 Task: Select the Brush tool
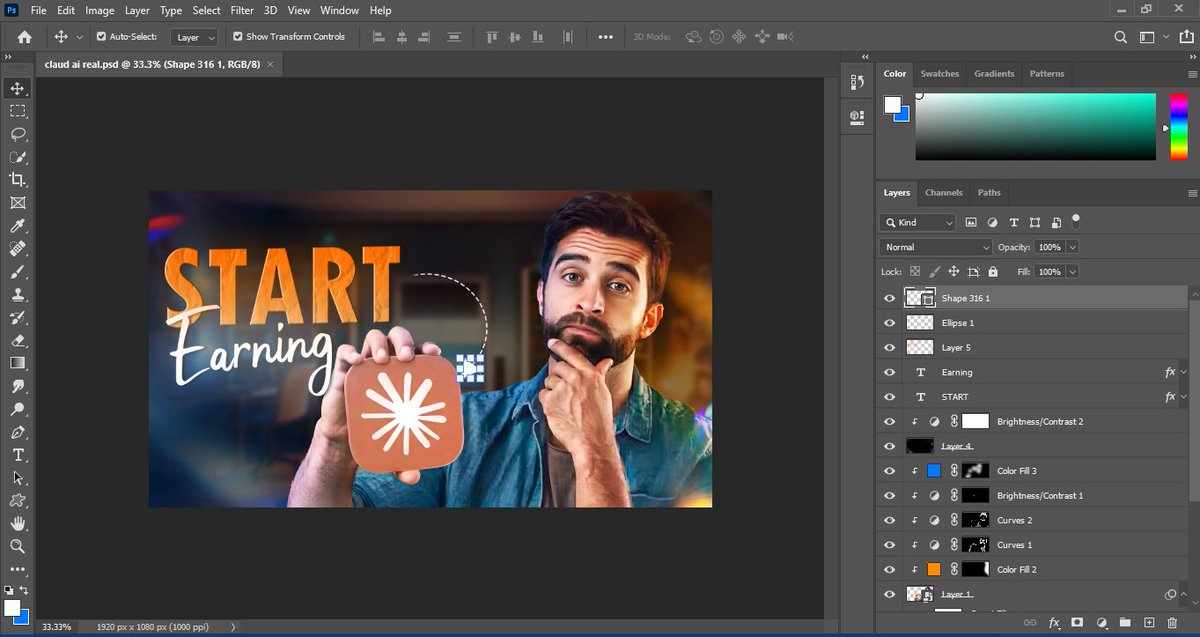tap(17, 272)
